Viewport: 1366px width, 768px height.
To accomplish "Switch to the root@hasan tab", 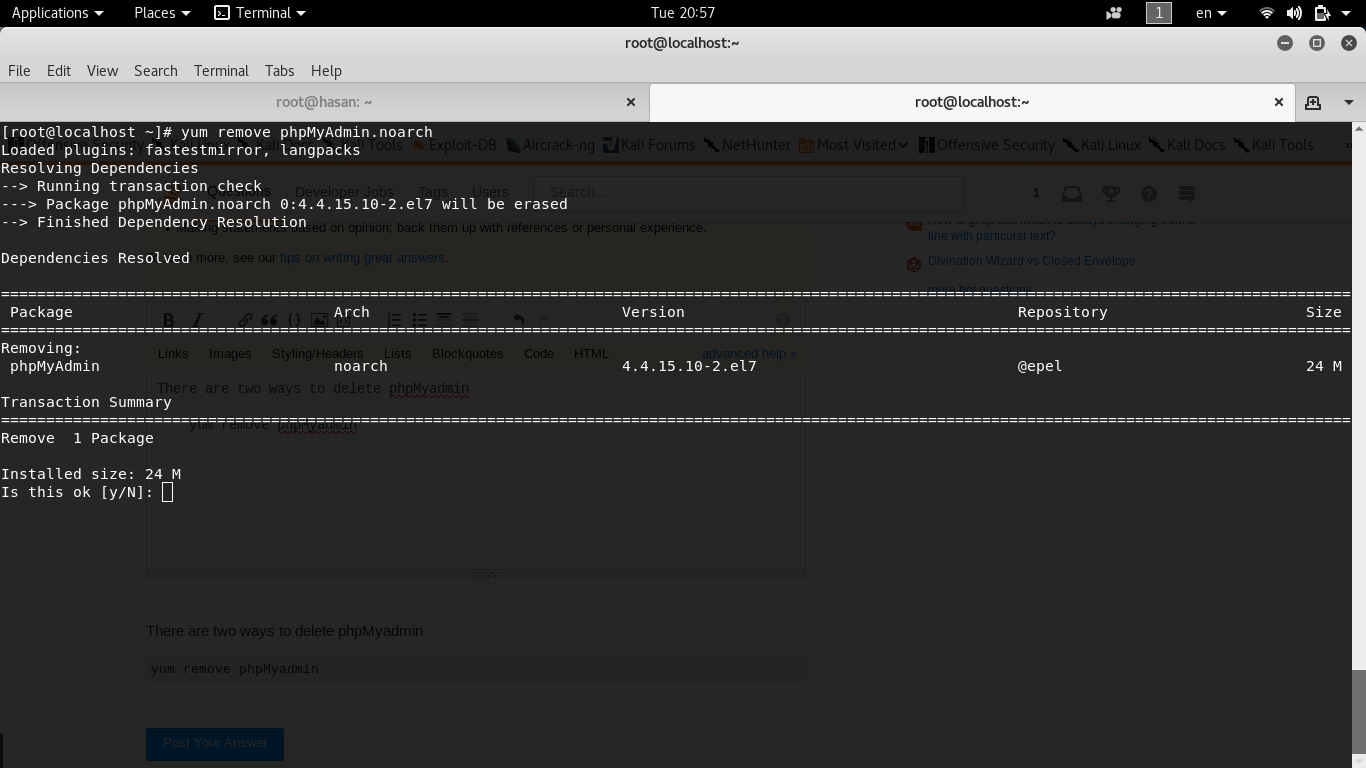I will point(324,102).
